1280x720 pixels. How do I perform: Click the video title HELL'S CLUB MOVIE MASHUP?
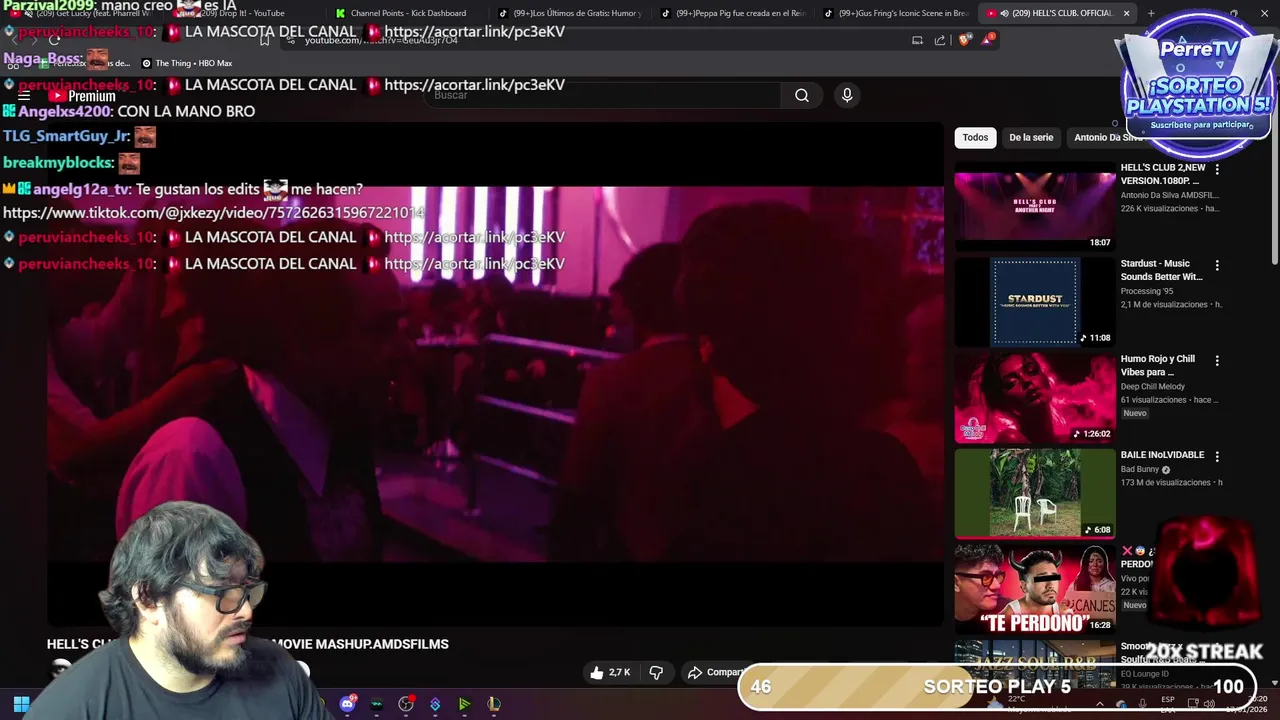pos(248,644)
